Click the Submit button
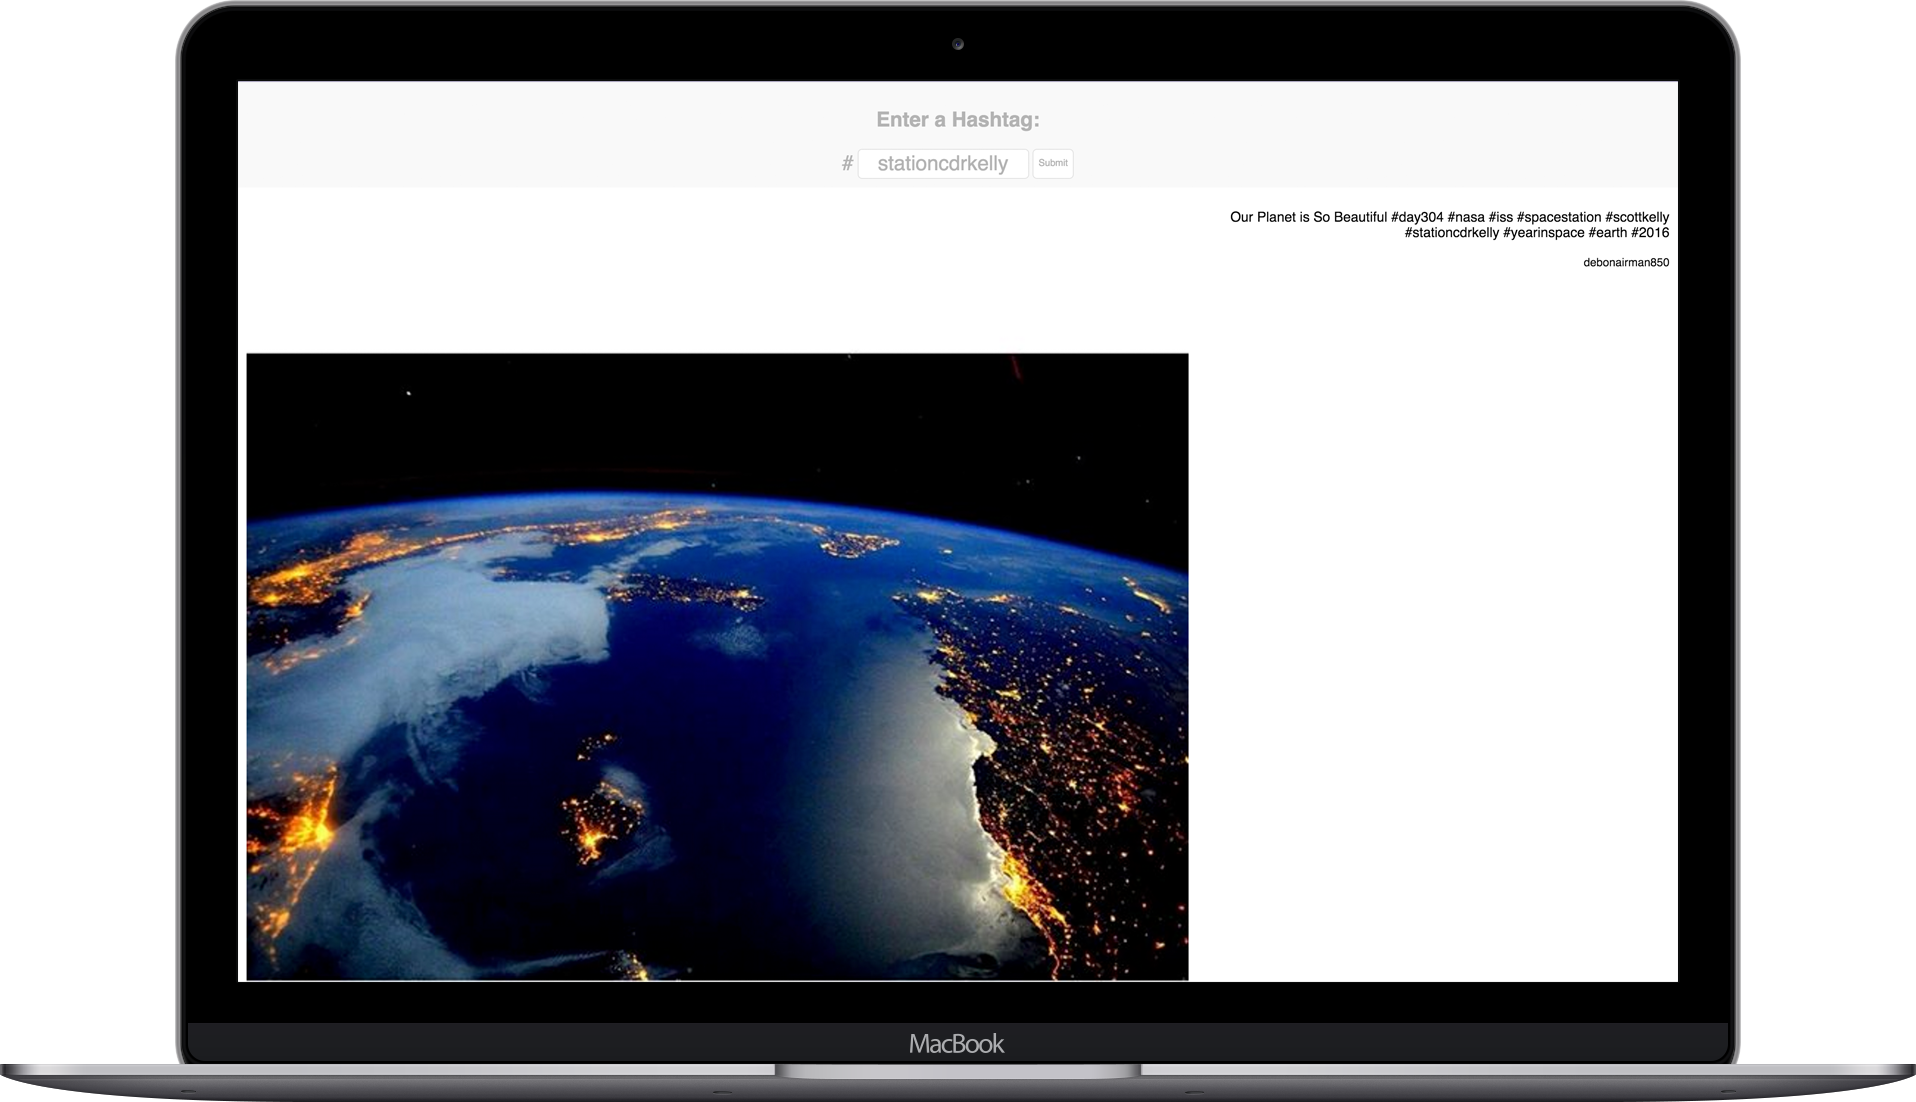This screenshot has height=1102, width=1916. coord(1052,164)
